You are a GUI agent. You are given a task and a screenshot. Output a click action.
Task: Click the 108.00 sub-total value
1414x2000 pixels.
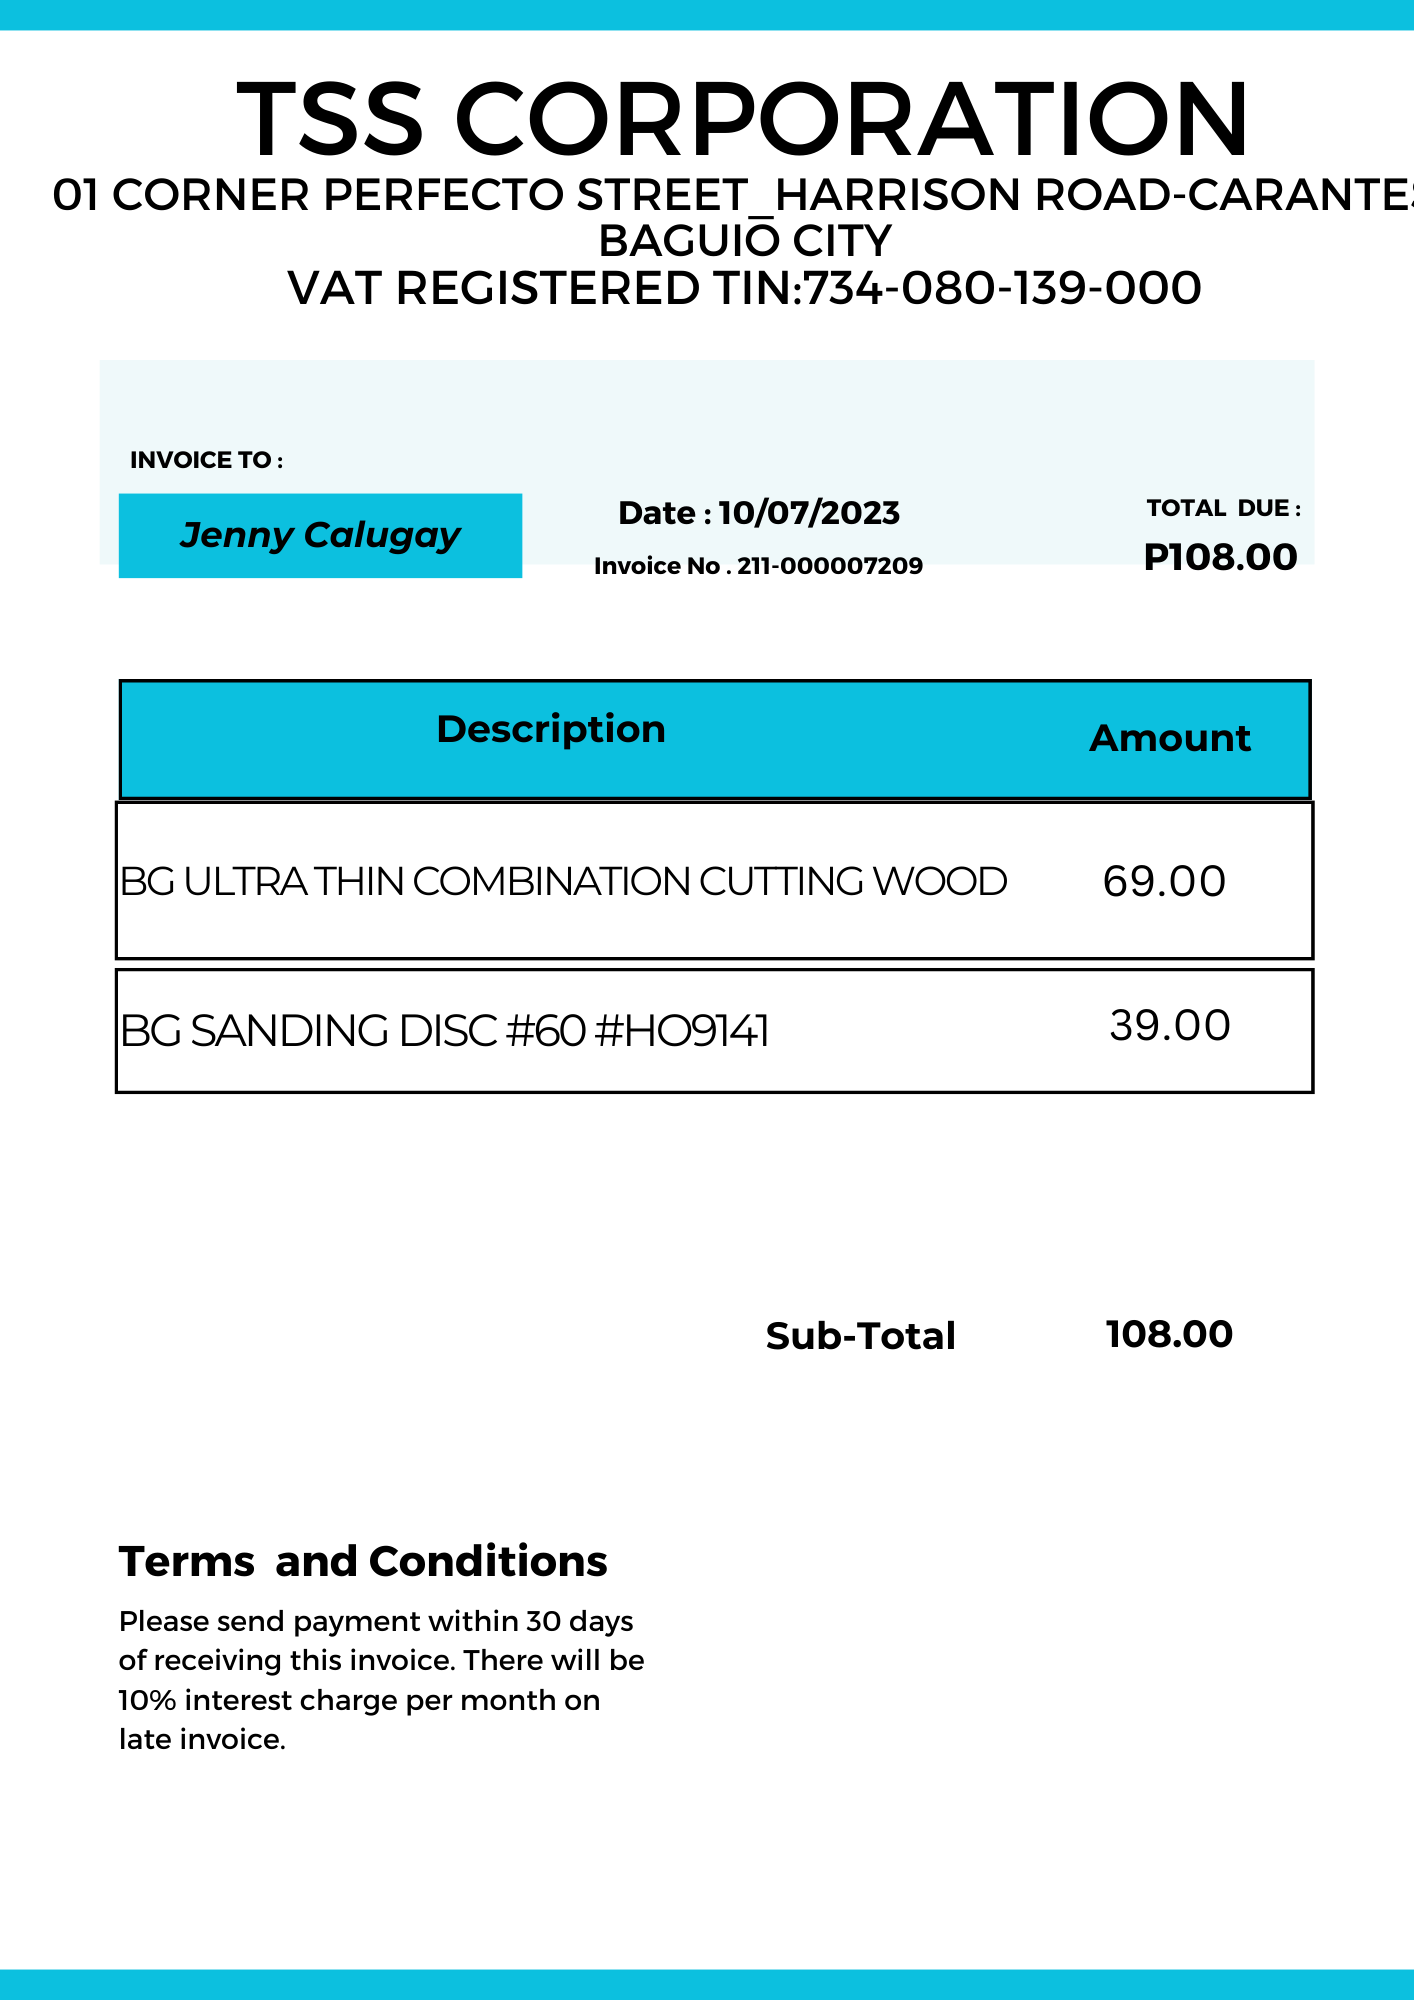[1169, 1334]
